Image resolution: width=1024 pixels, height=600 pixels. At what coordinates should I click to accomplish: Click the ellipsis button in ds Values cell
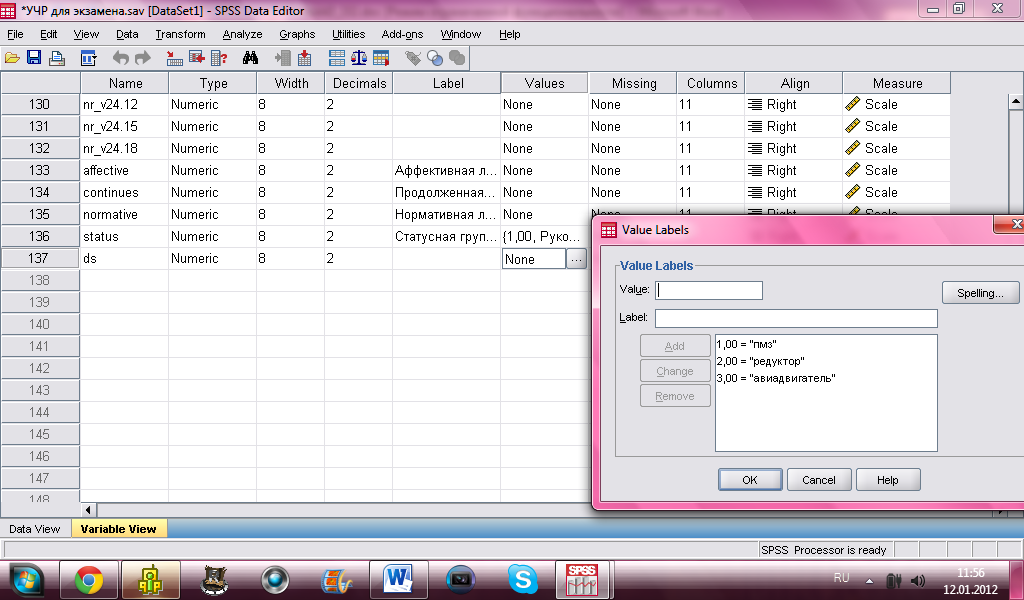point(576,259)
